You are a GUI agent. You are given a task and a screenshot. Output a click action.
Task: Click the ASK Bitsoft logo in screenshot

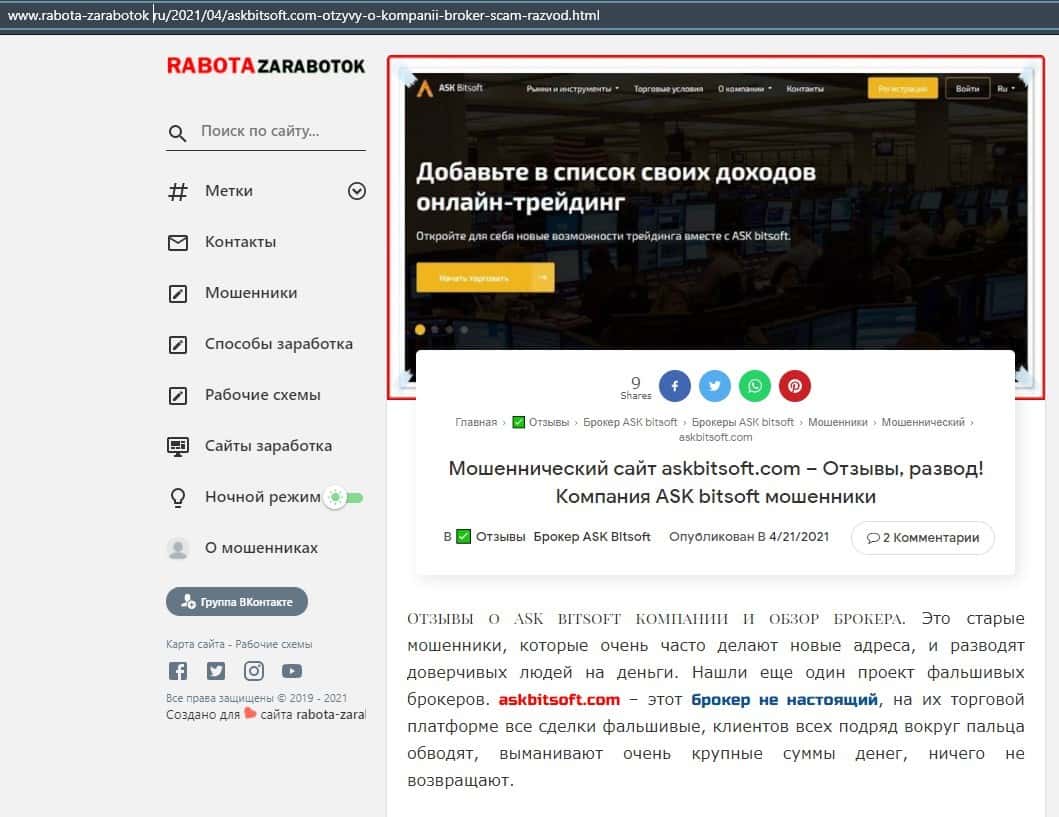[x=450, y=88]
